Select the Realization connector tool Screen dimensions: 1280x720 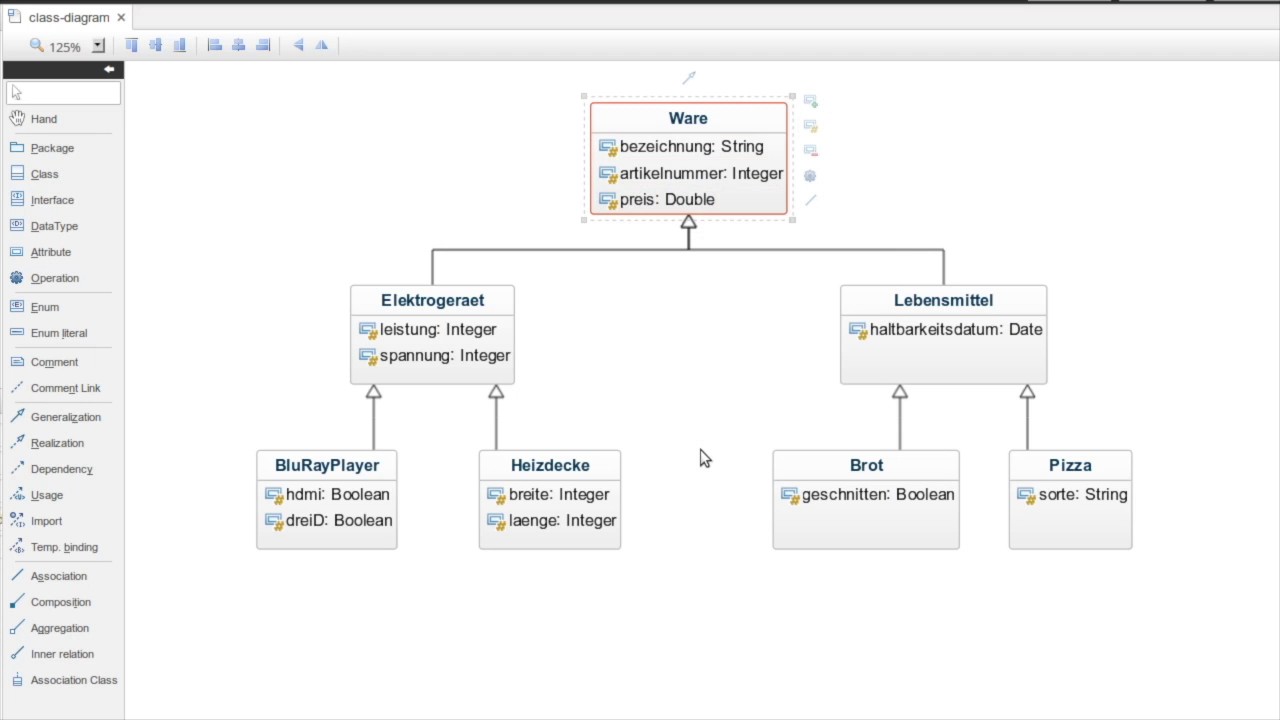[x=47, y=443]
